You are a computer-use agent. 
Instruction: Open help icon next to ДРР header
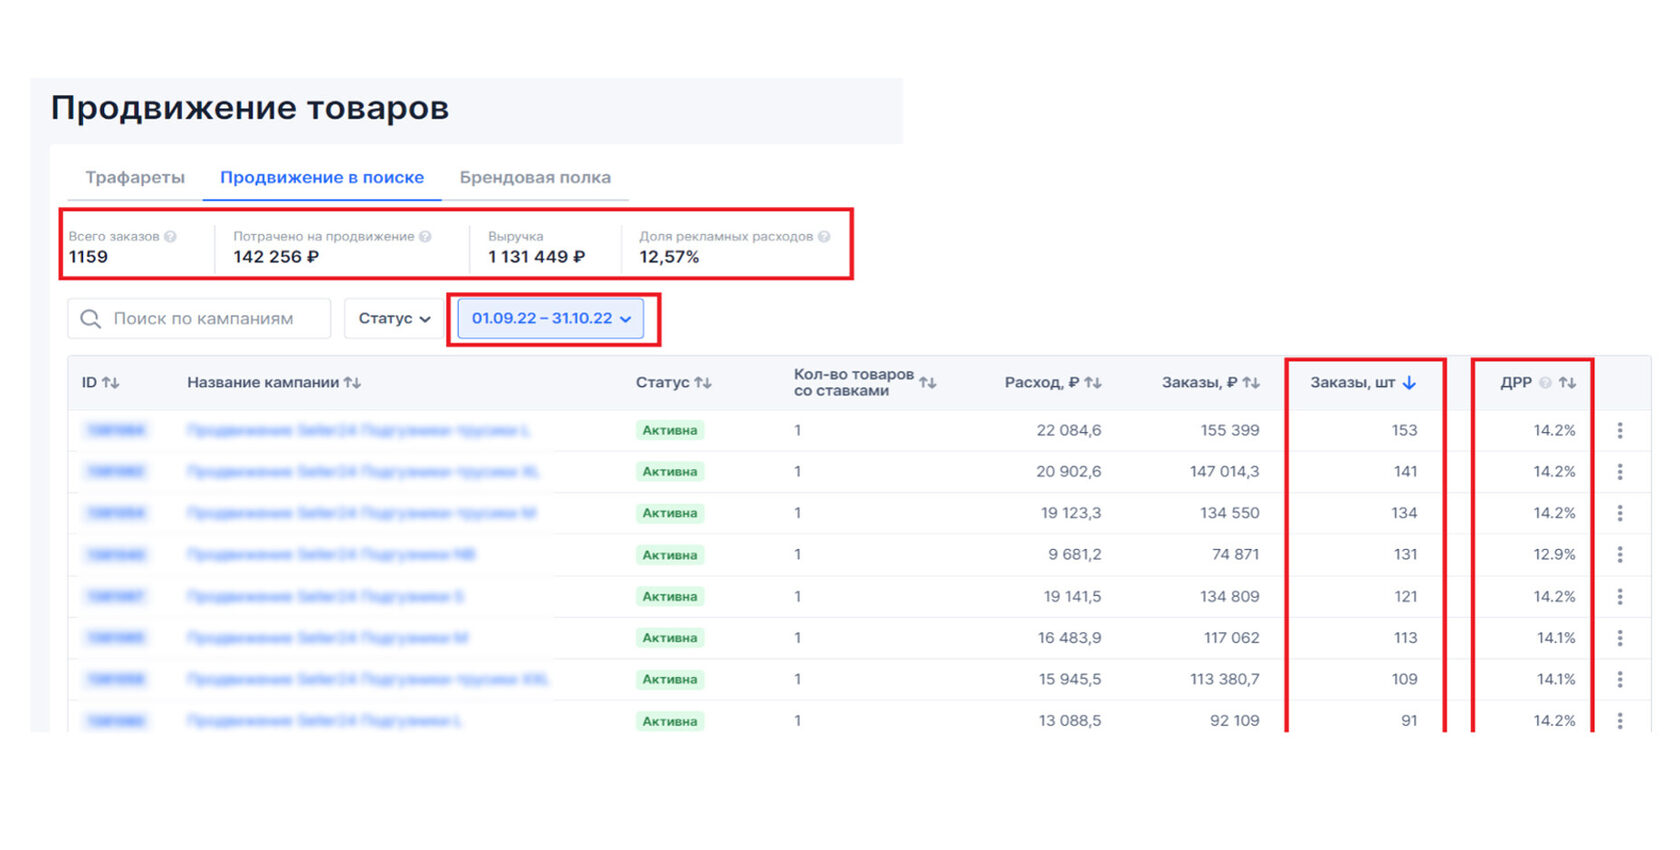coord(1545,383)
